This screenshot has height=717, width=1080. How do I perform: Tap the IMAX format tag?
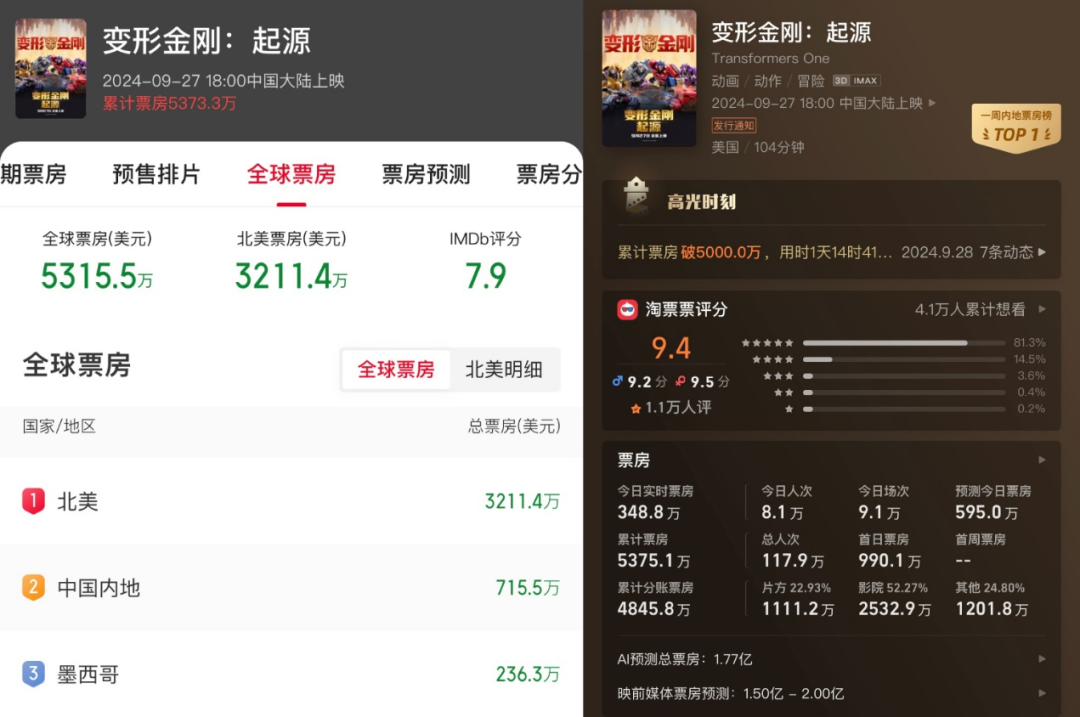click(x=866, y=81)
